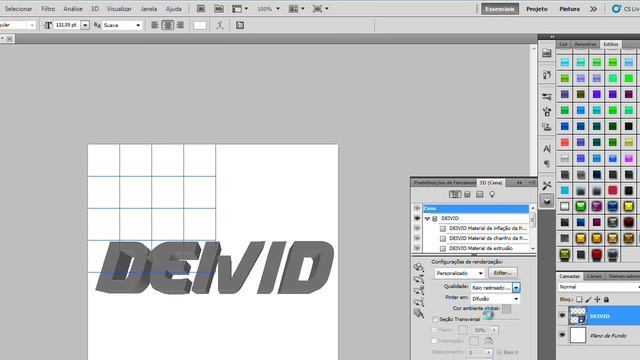Filter 3D panel by meshes
This screenshot has width=640, height=360.
(467, 195)
